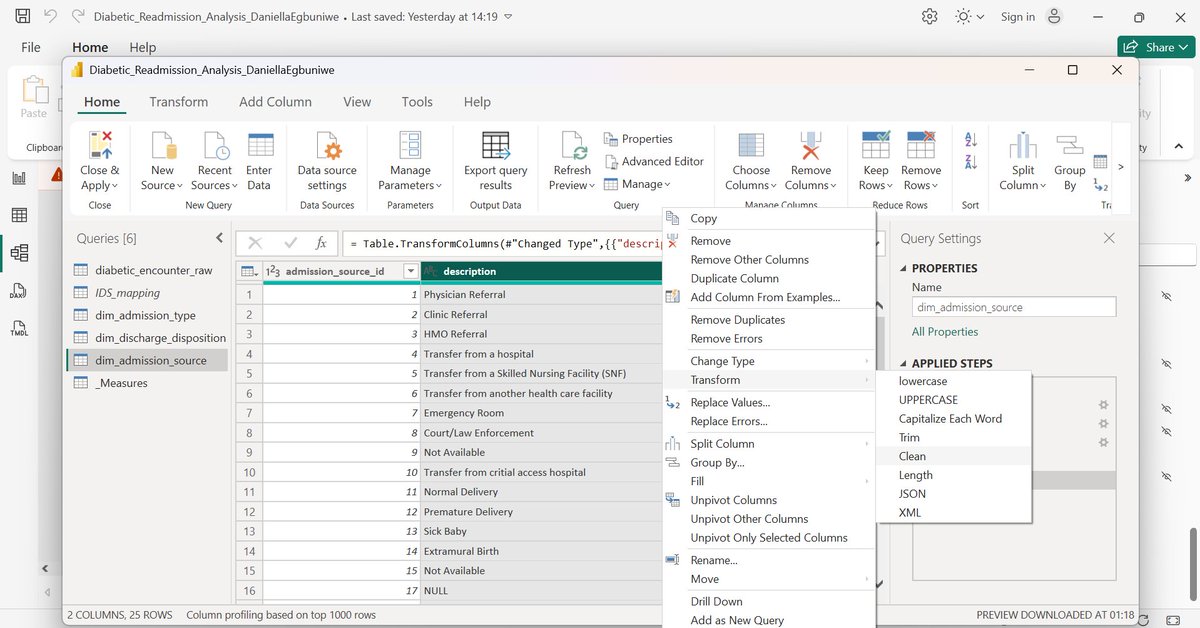
Task: Open settings gear in title bar
Action: coord(930,17)
